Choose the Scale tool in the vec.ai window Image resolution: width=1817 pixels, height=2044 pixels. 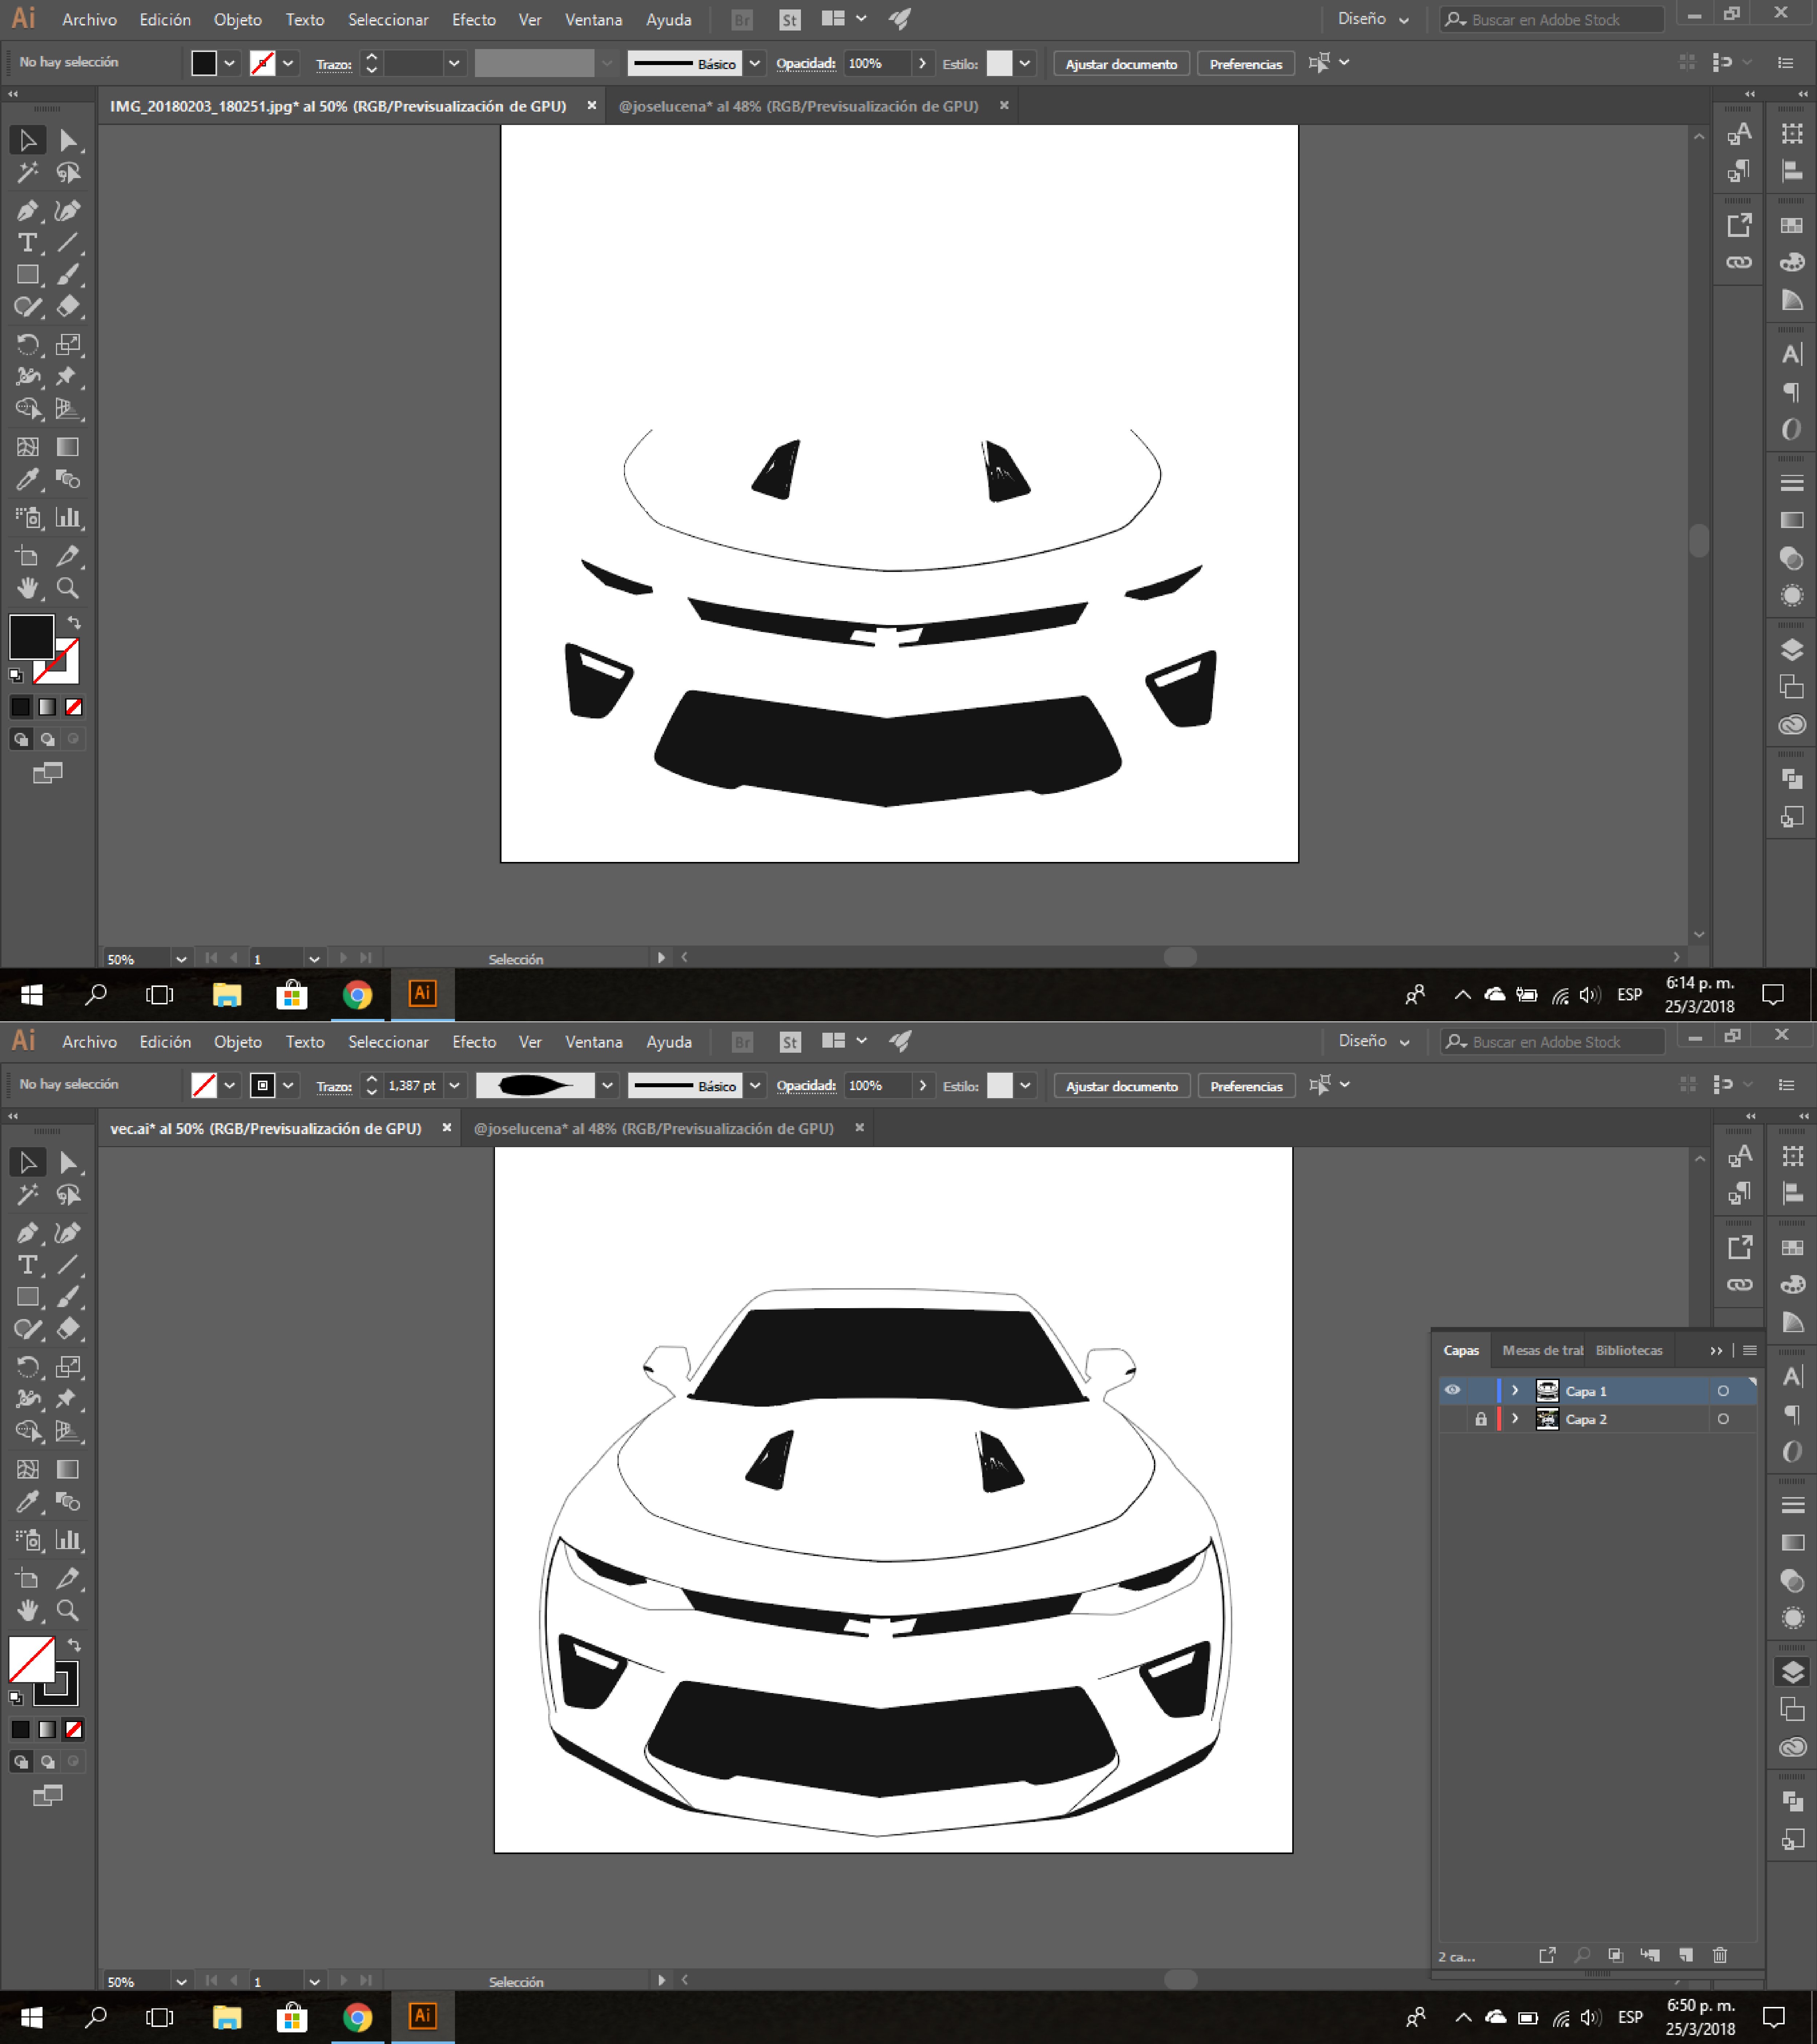coord(68,1367)
